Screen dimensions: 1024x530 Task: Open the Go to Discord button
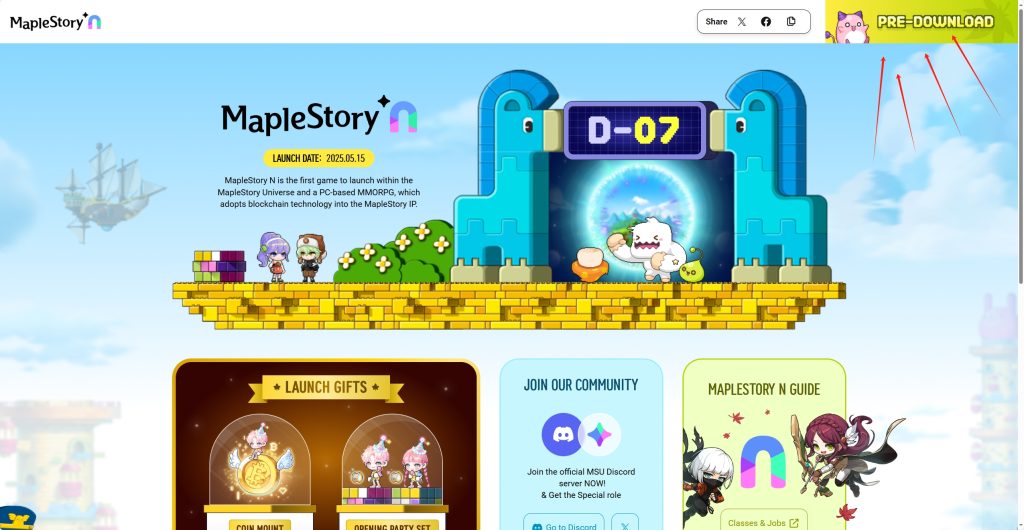pyautogui.click(x=564, y=526)
